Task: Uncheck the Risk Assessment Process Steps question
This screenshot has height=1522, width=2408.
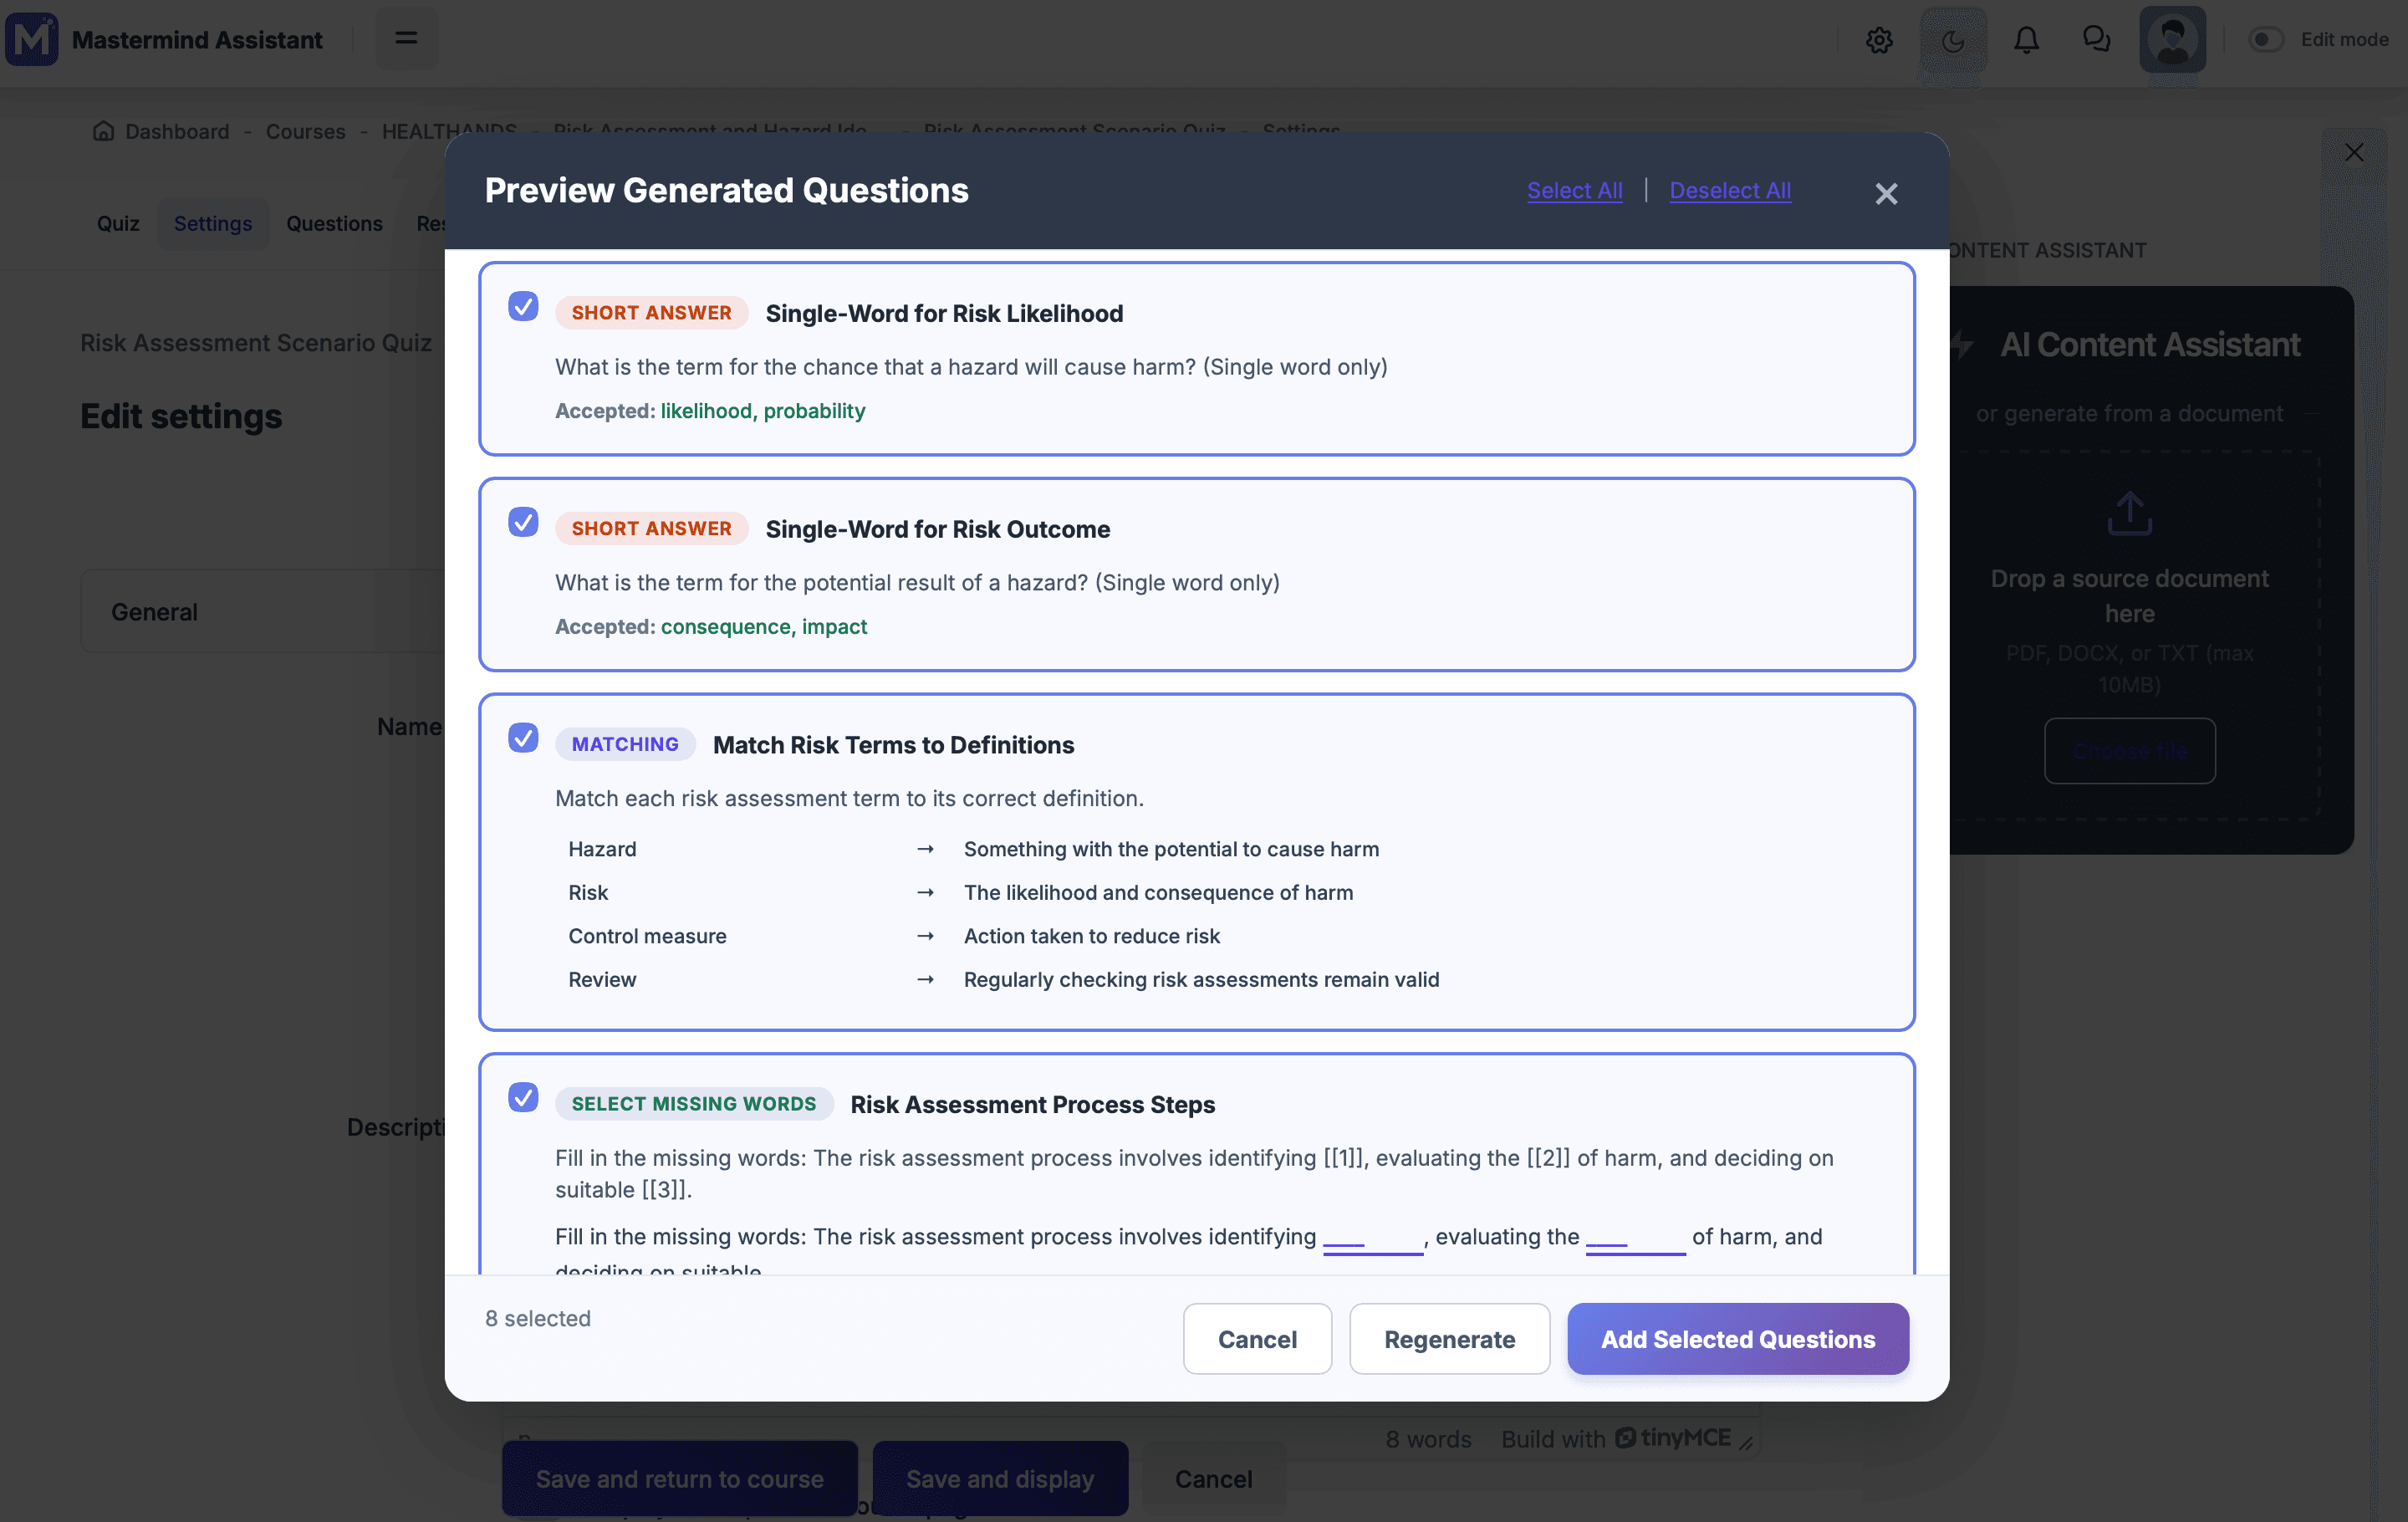Action: tap(523, 1097)
